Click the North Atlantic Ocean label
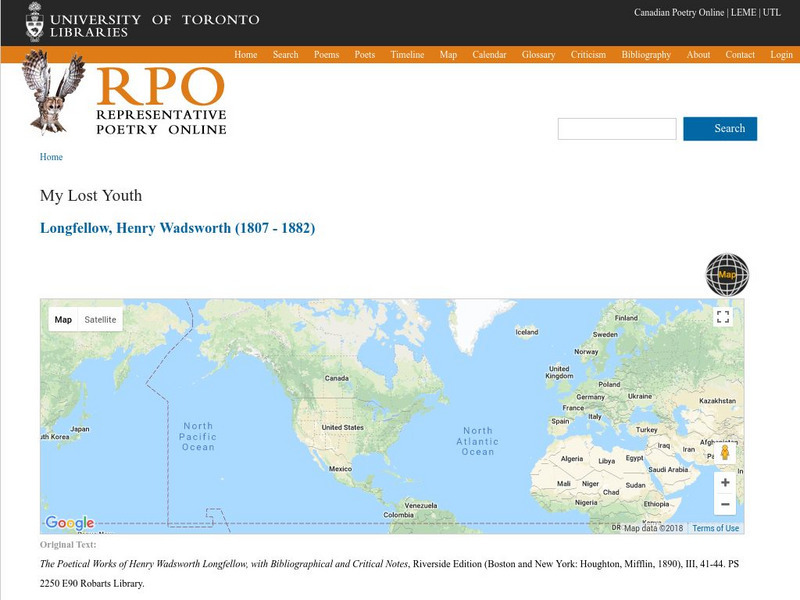This screenshot has height=600, width=800. [478, 441]
